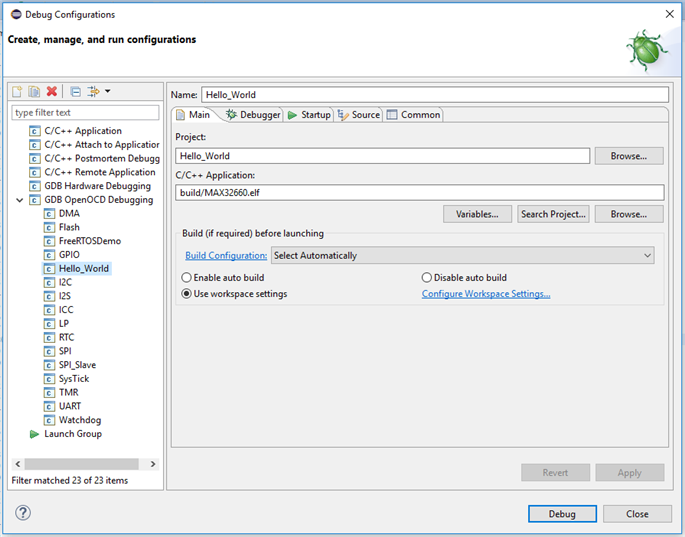Image resolution: width=685 pixels, height=537 pixels.
Task: Select Use workspace settings radio button
Action: pyautogui.click(x=187, y=294)
